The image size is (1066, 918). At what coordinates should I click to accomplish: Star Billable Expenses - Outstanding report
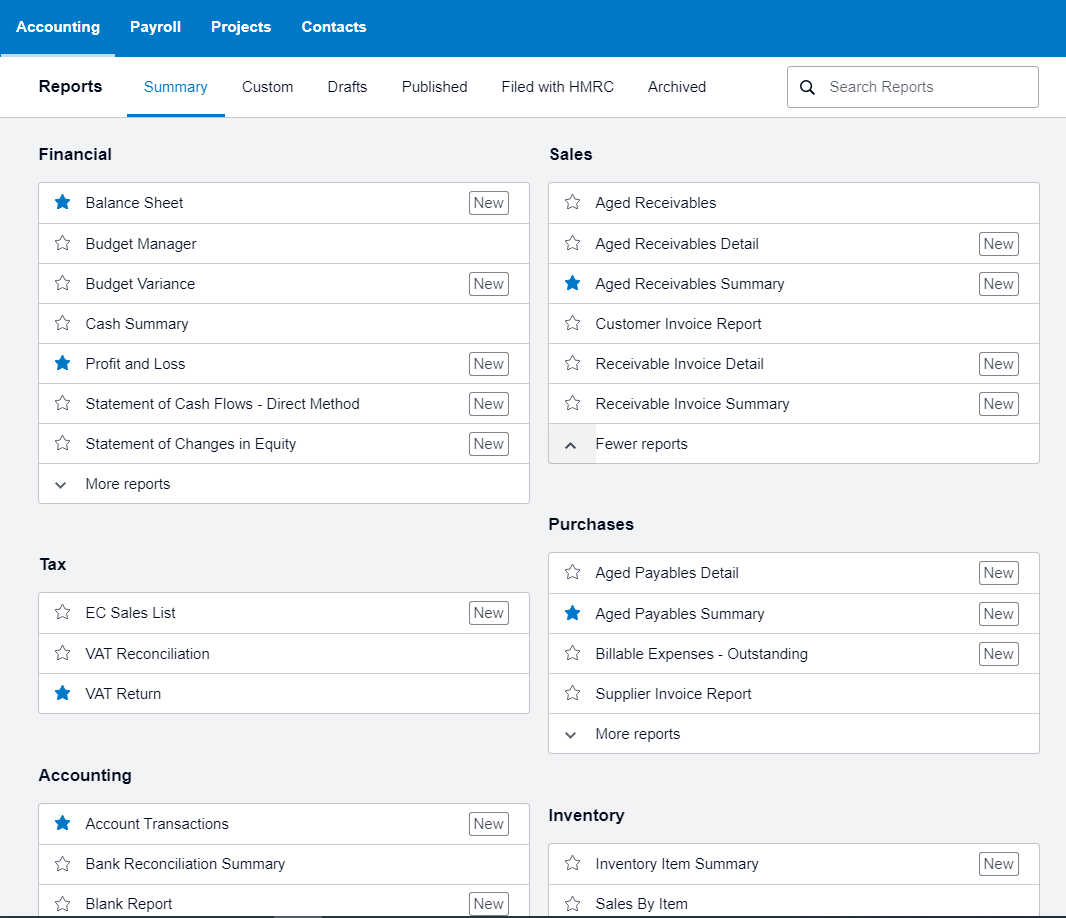[572, 653]
